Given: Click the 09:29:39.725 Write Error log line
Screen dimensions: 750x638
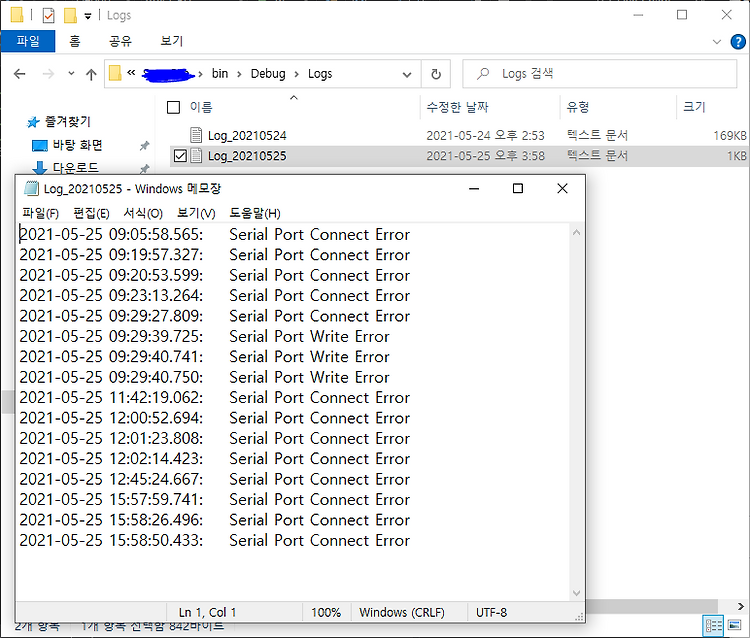Looking at the screenshot, I should click(x=204, y=337).
